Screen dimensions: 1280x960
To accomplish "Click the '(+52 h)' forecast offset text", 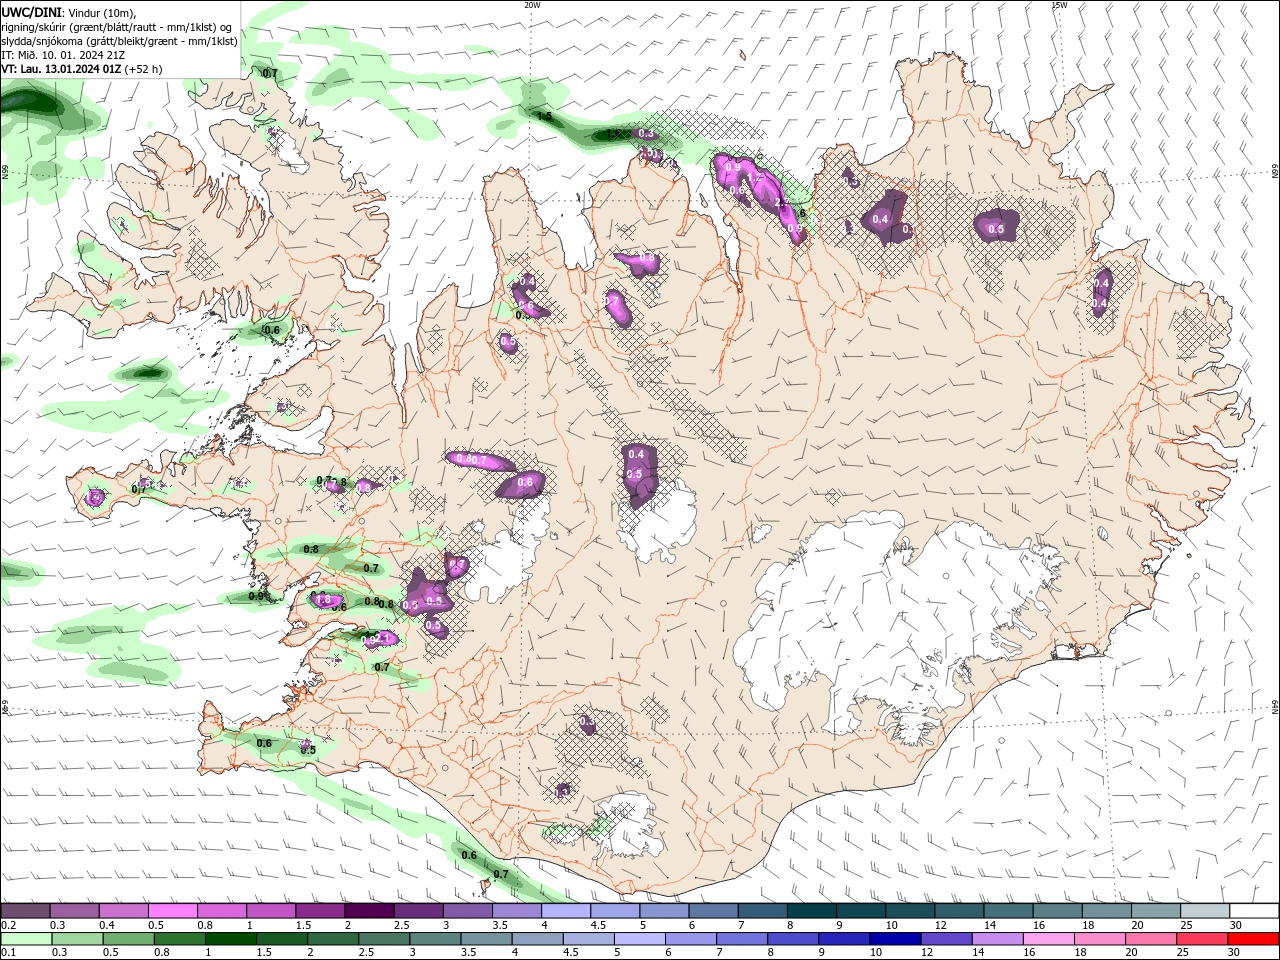I will pos(144,69).
